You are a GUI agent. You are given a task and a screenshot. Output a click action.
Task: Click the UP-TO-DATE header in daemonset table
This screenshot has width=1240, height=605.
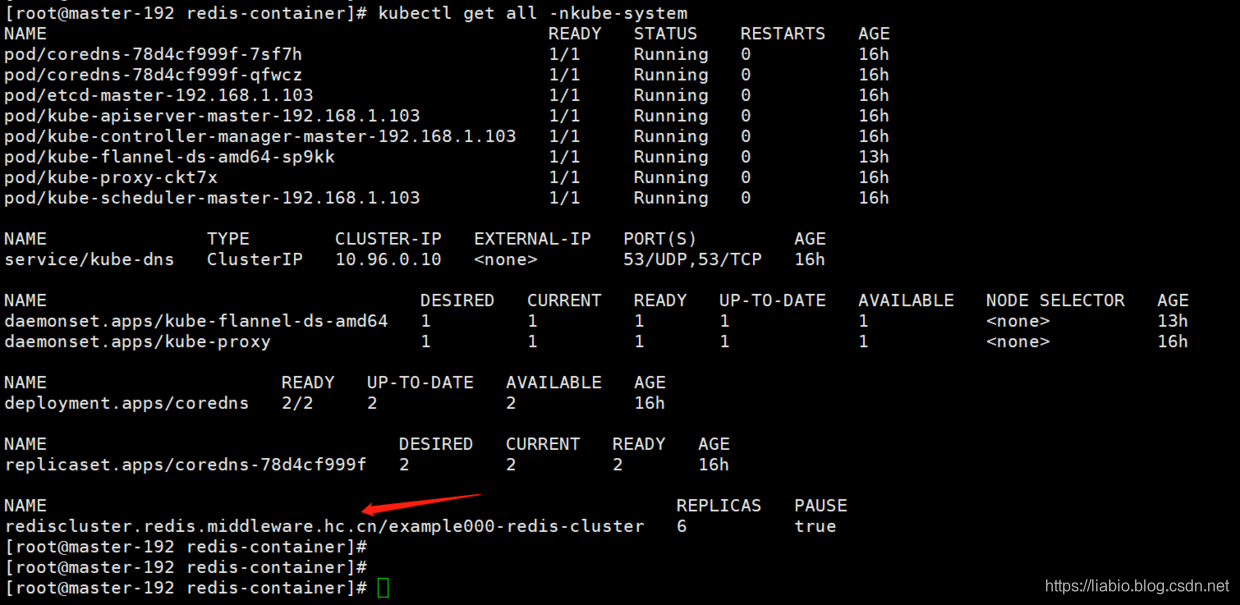pos(772,300)
